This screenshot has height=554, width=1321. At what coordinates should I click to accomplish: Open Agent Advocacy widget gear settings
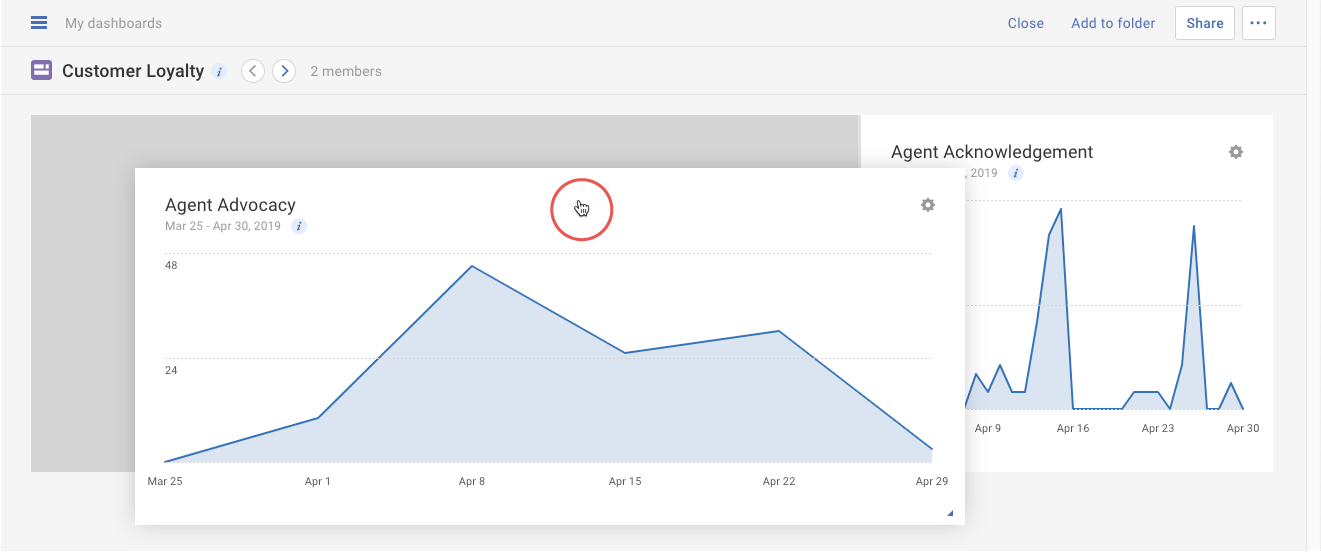[928, 205]
